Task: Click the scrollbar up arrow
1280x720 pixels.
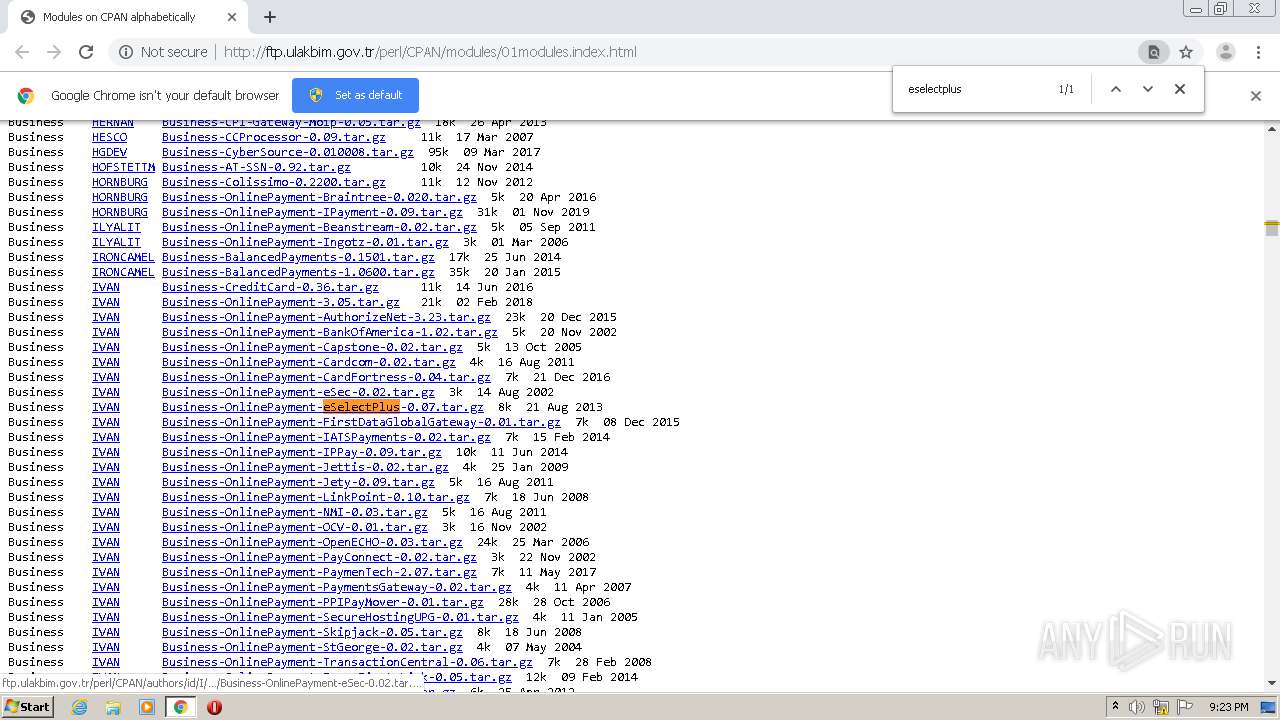Action: click(x=1272, y=128)
